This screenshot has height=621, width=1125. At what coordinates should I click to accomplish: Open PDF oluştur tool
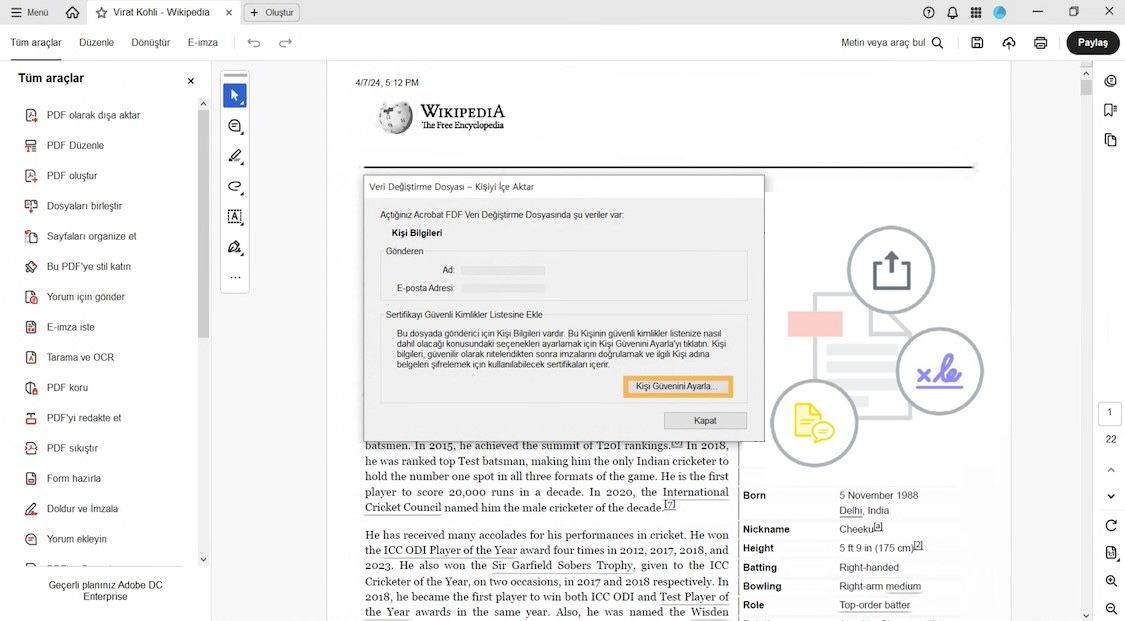pos(72,175)
